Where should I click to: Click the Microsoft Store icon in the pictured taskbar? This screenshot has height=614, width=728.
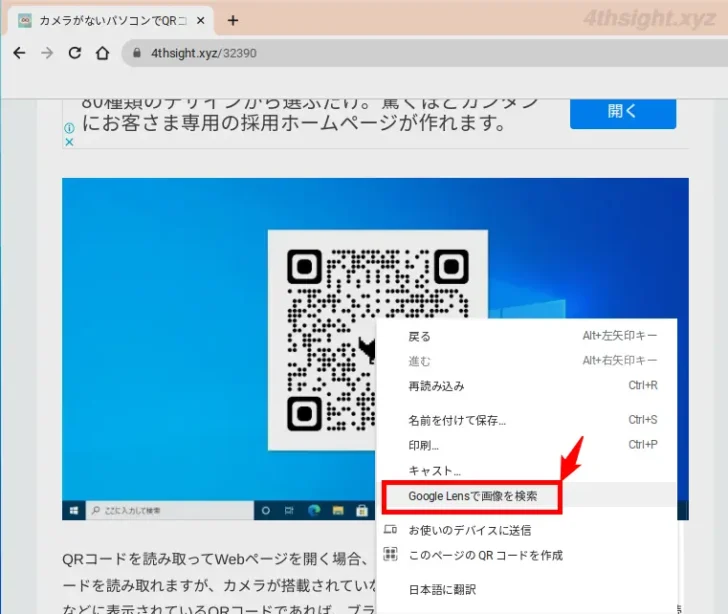click(x=362, y=510)
